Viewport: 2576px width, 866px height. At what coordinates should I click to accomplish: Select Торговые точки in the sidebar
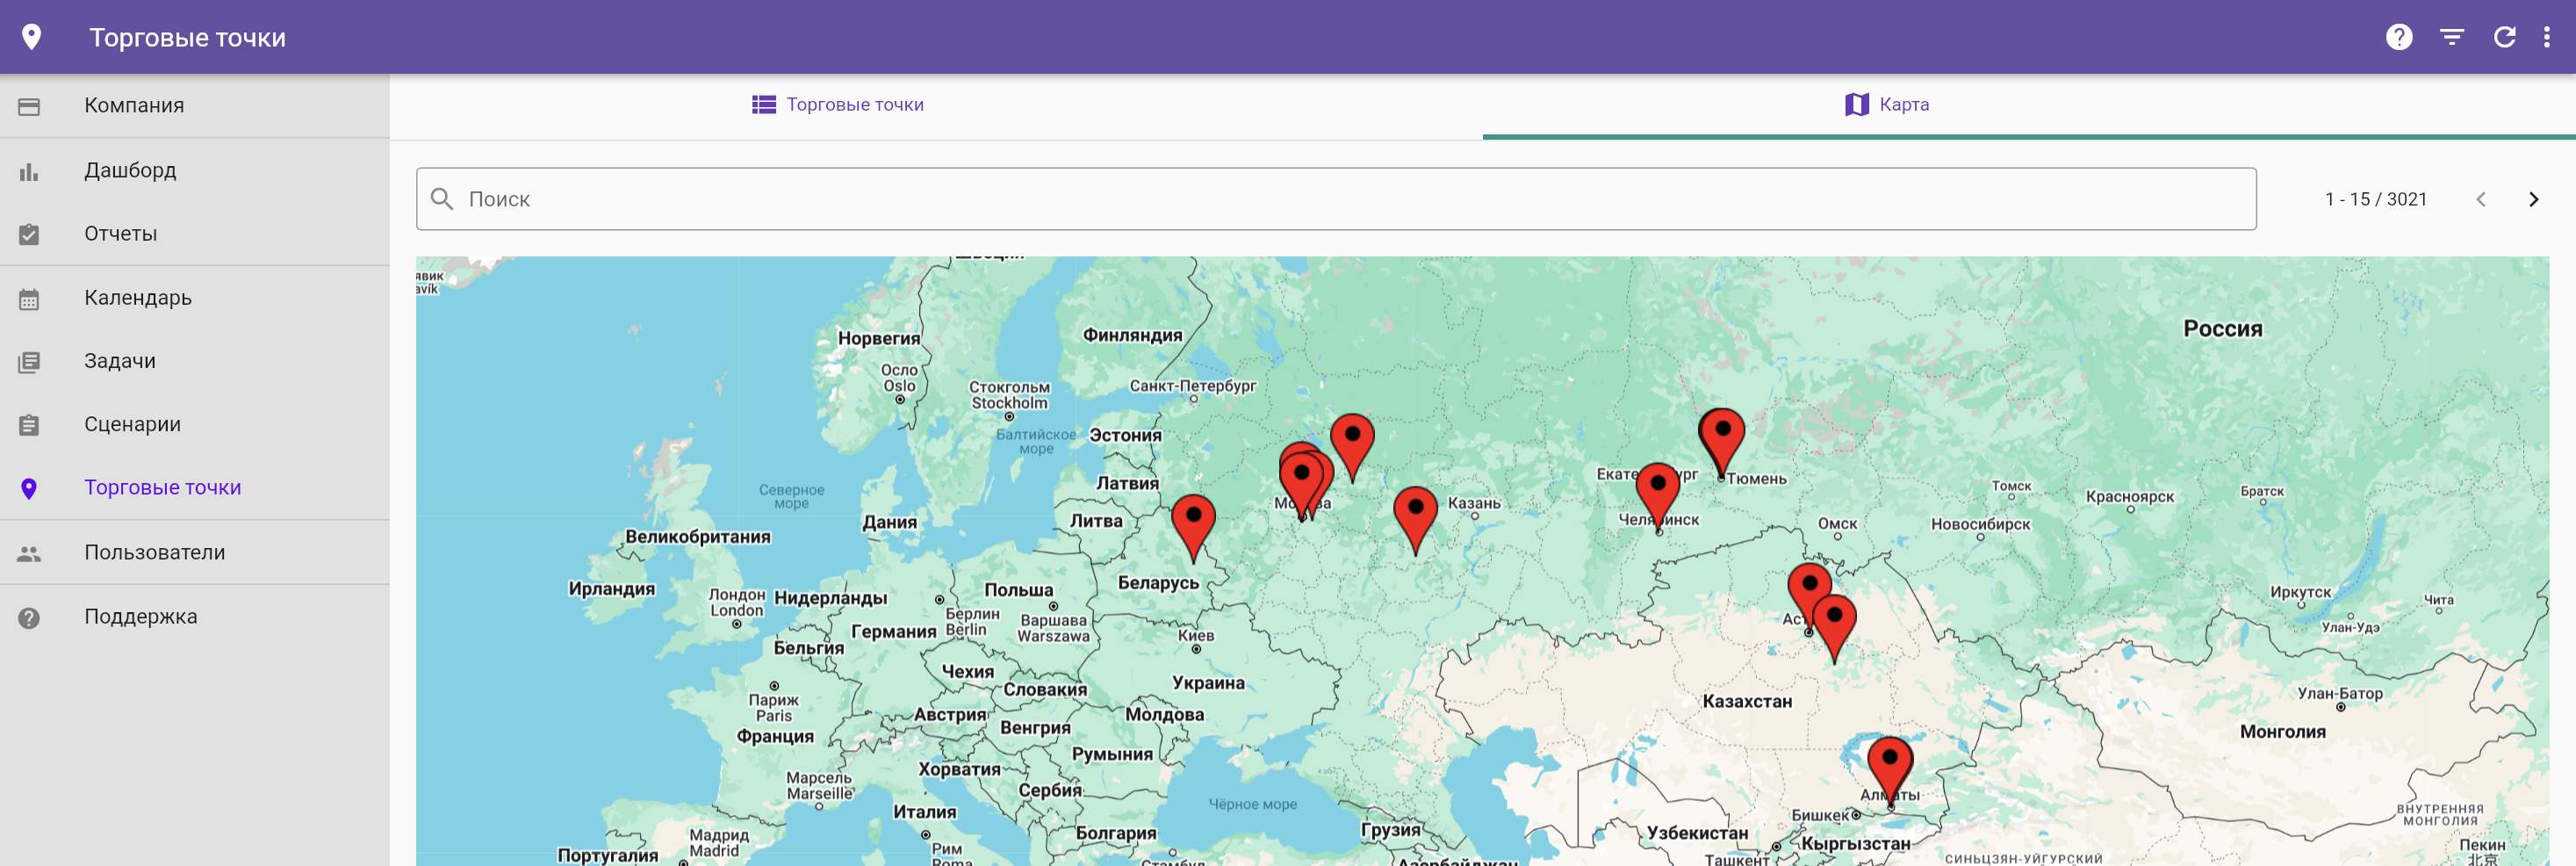tap(194, 488)
